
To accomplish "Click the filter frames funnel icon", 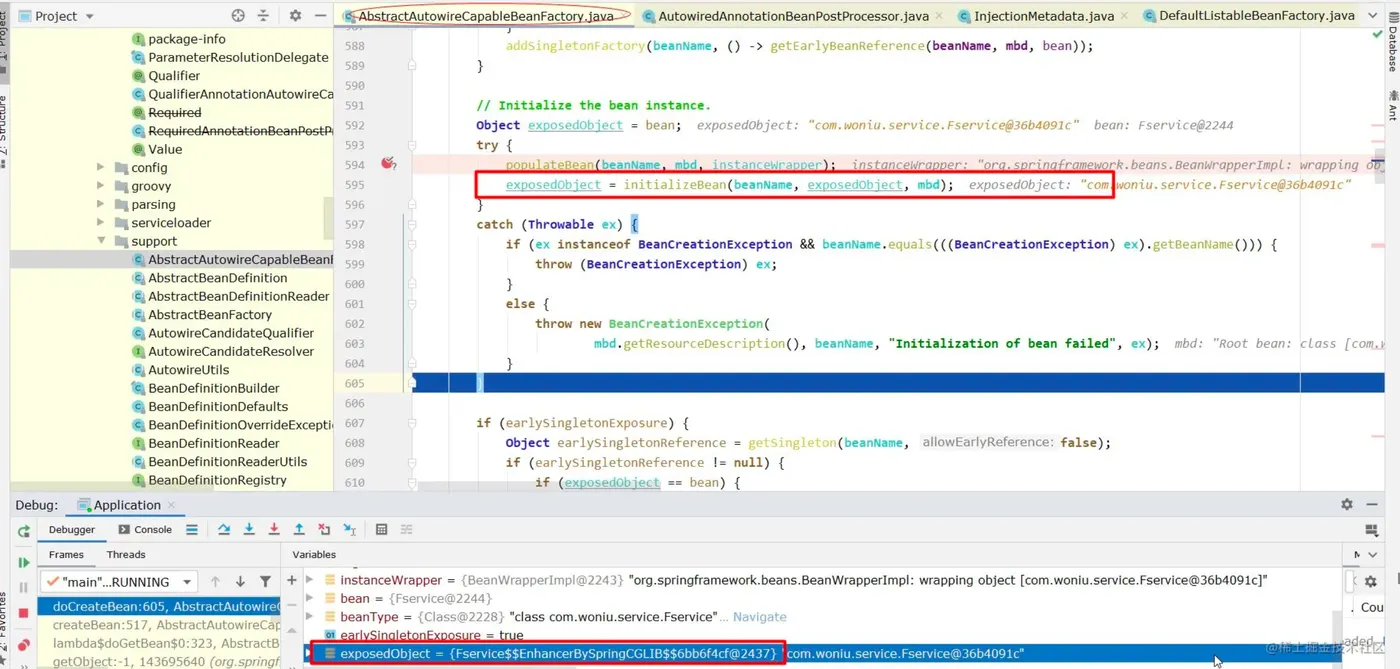I will tap(265, 581).
